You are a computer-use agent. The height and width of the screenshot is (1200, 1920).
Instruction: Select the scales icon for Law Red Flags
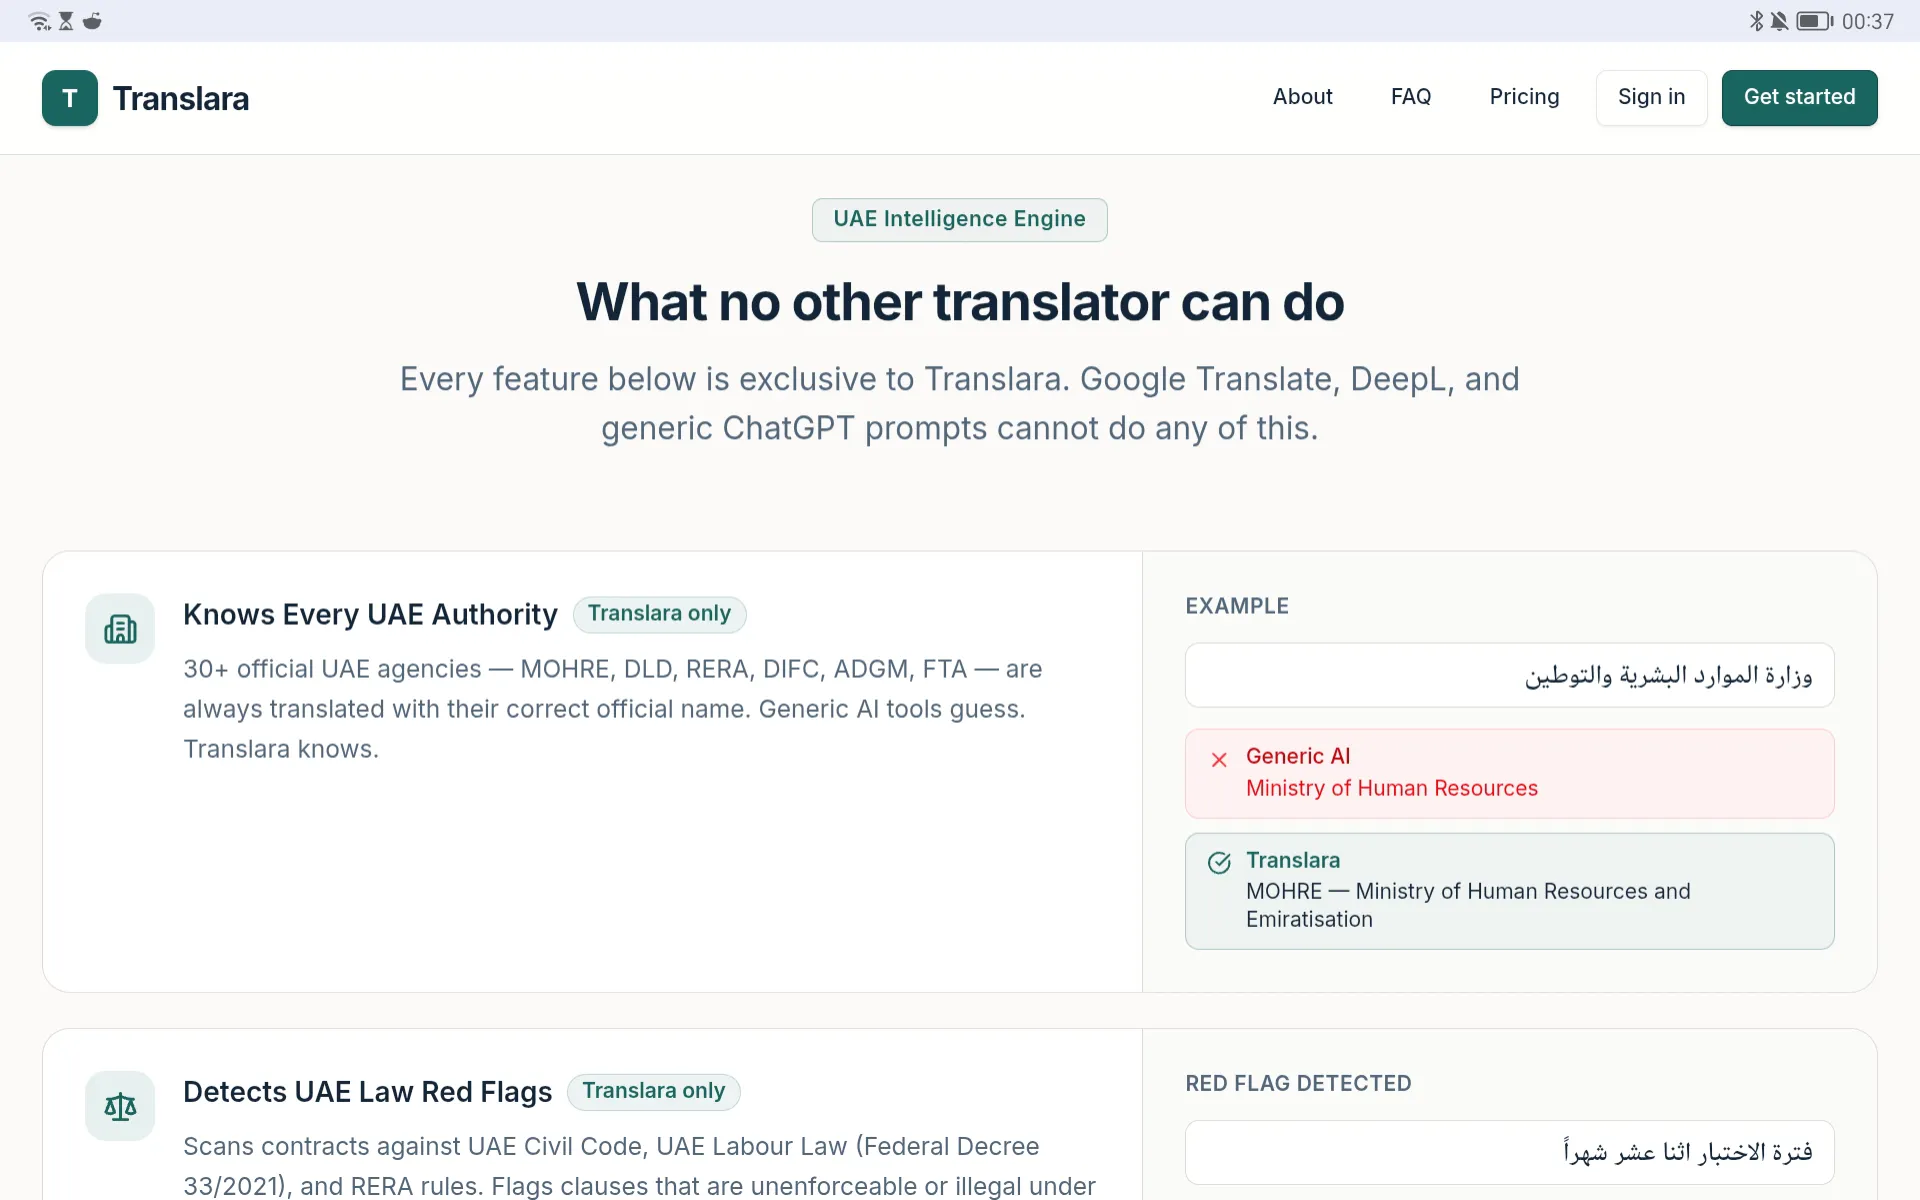[120, 1106]
